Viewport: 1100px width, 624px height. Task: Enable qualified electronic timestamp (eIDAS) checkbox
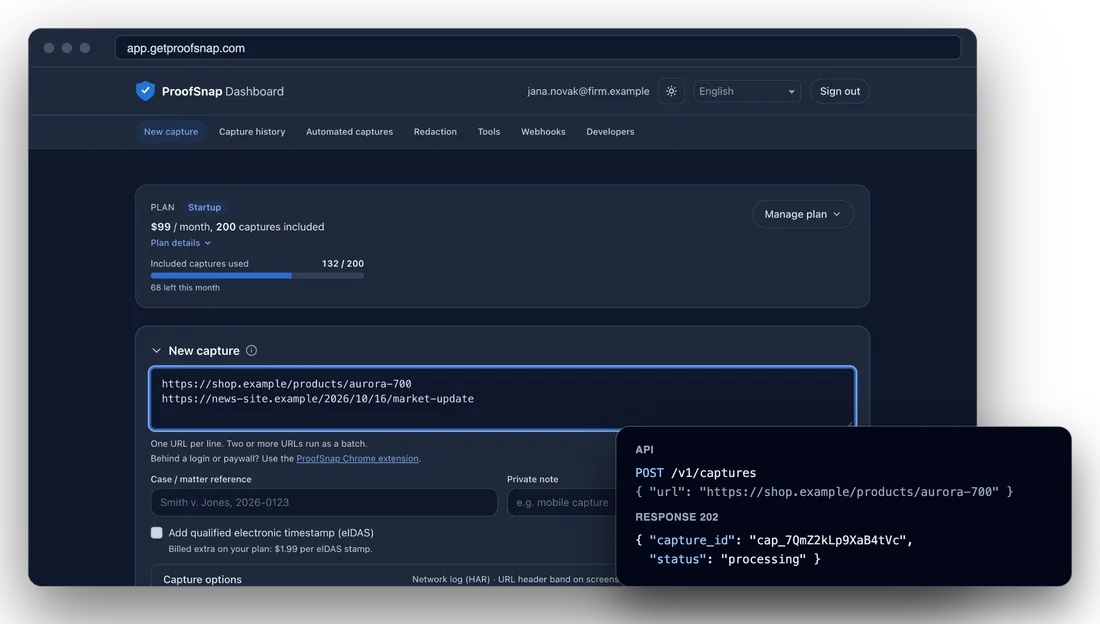point(156,533)
